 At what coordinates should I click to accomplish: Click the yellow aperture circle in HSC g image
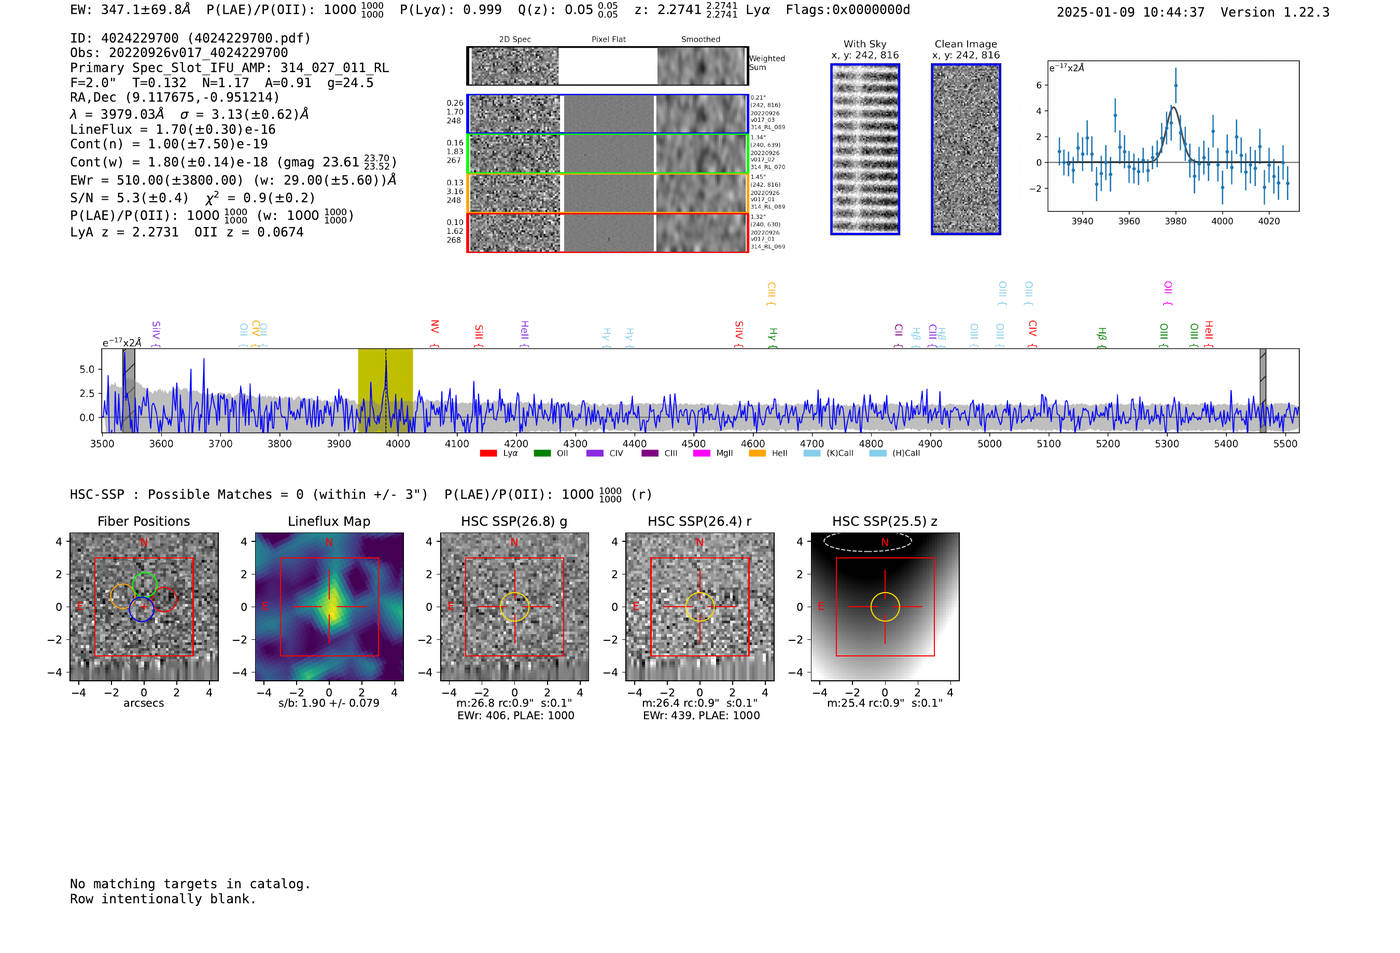(514, 607)
